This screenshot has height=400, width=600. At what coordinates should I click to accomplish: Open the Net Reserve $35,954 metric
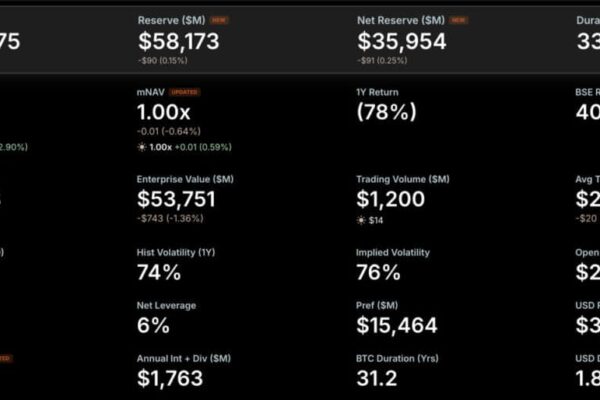coord(402,41)
